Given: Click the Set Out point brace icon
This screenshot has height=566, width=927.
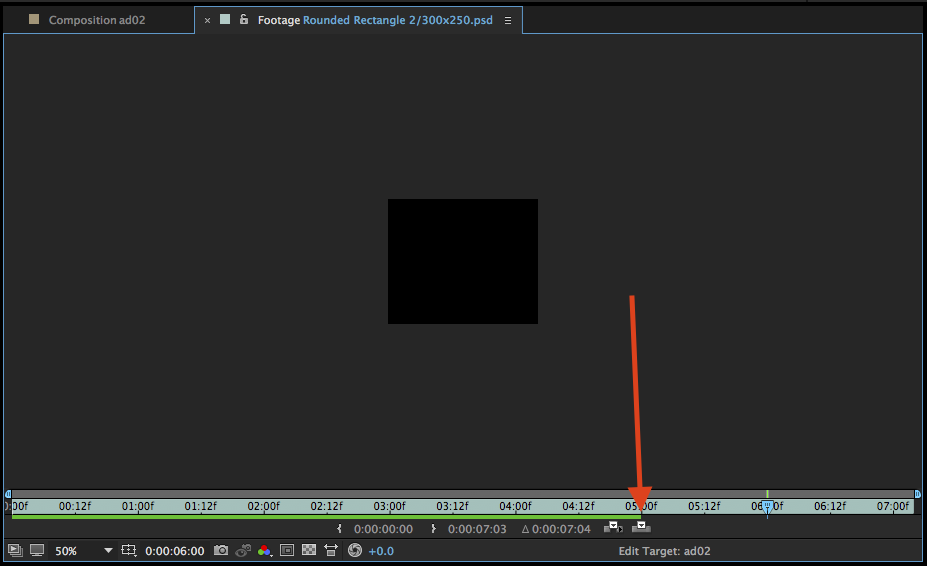Looking at the screenshot, I should [x=433, y=529].
